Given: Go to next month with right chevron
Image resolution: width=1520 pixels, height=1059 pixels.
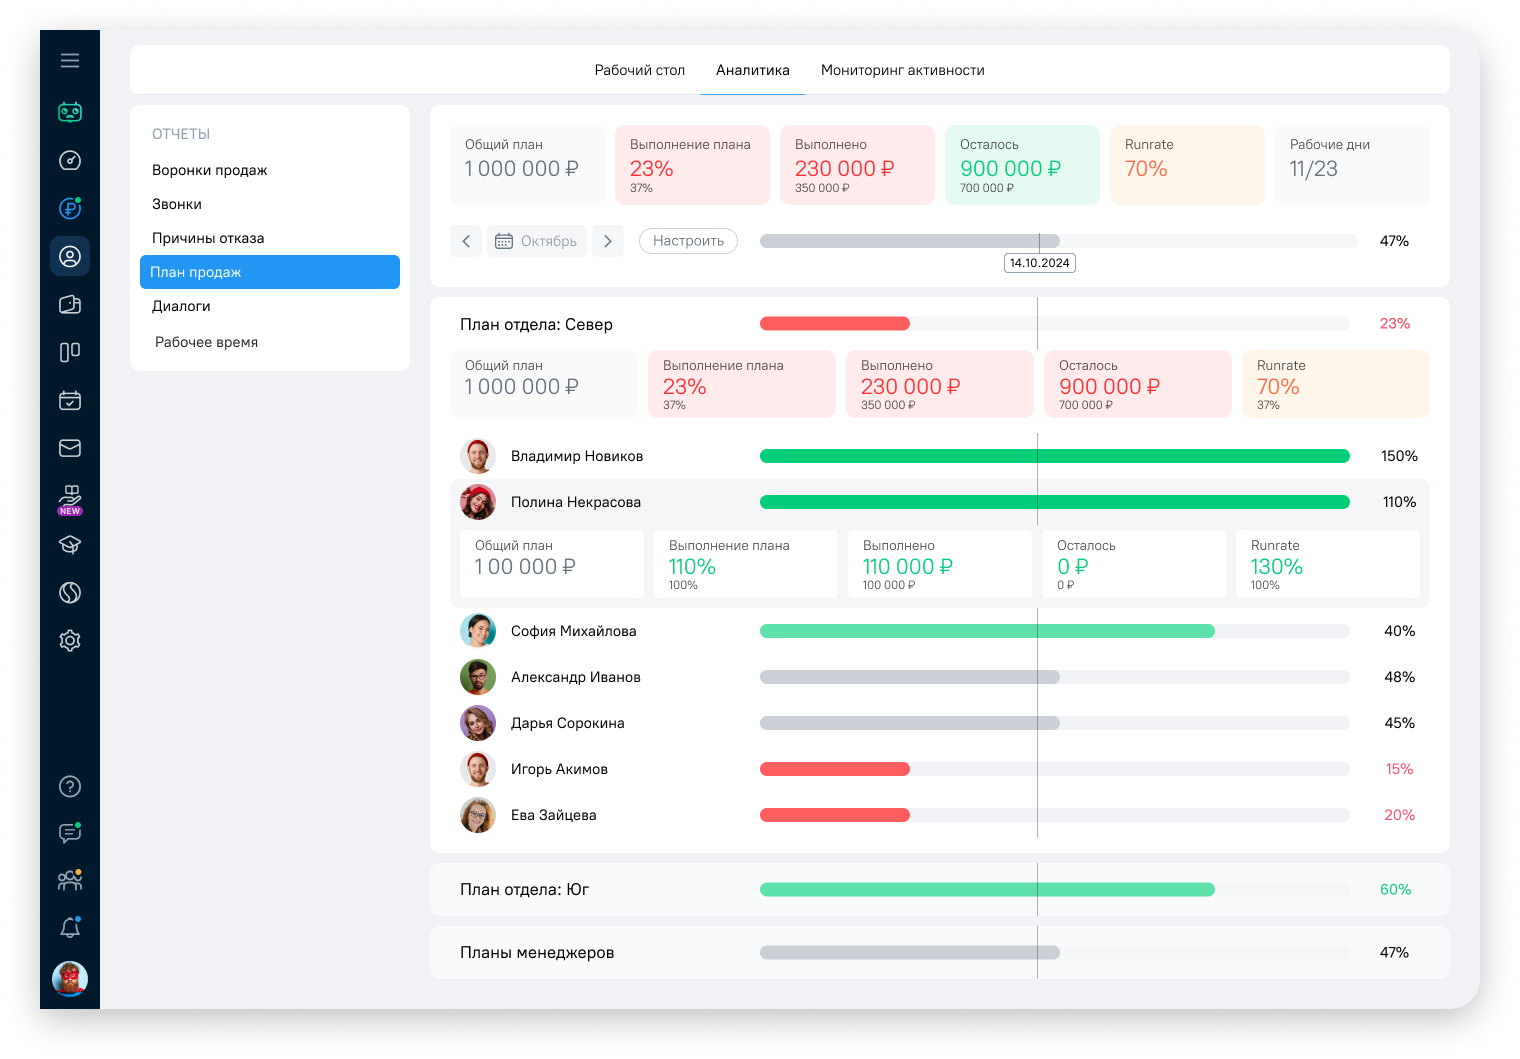Looking at the screenshot, I should 608,241.
